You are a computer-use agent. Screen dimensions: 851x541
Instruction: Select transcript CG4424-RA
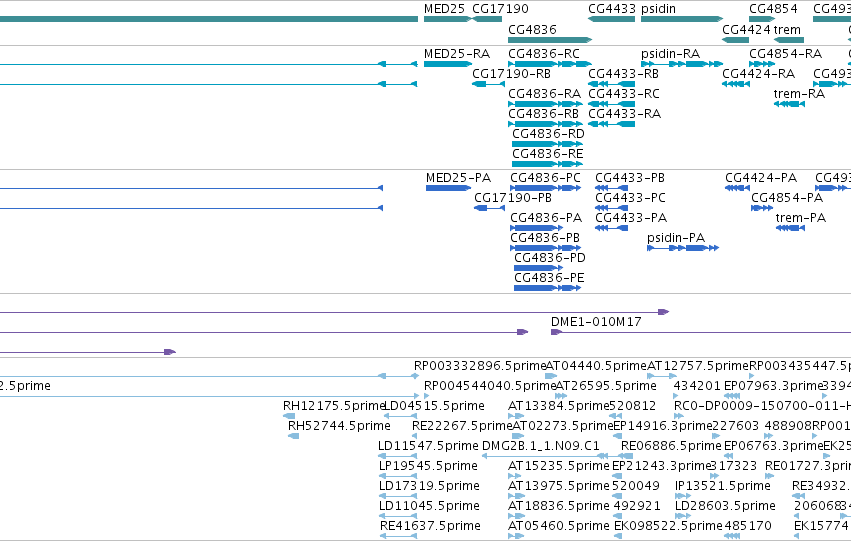(735, 84)
